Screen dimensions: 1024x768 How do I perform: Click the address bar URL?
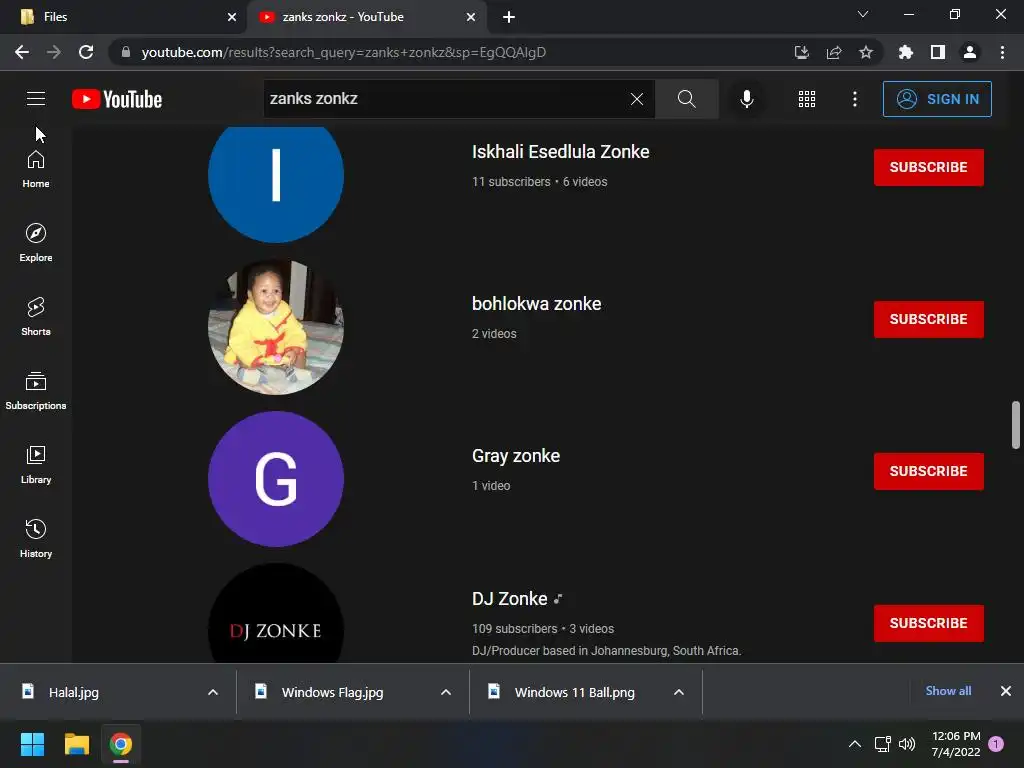click(x=344, y=52)
